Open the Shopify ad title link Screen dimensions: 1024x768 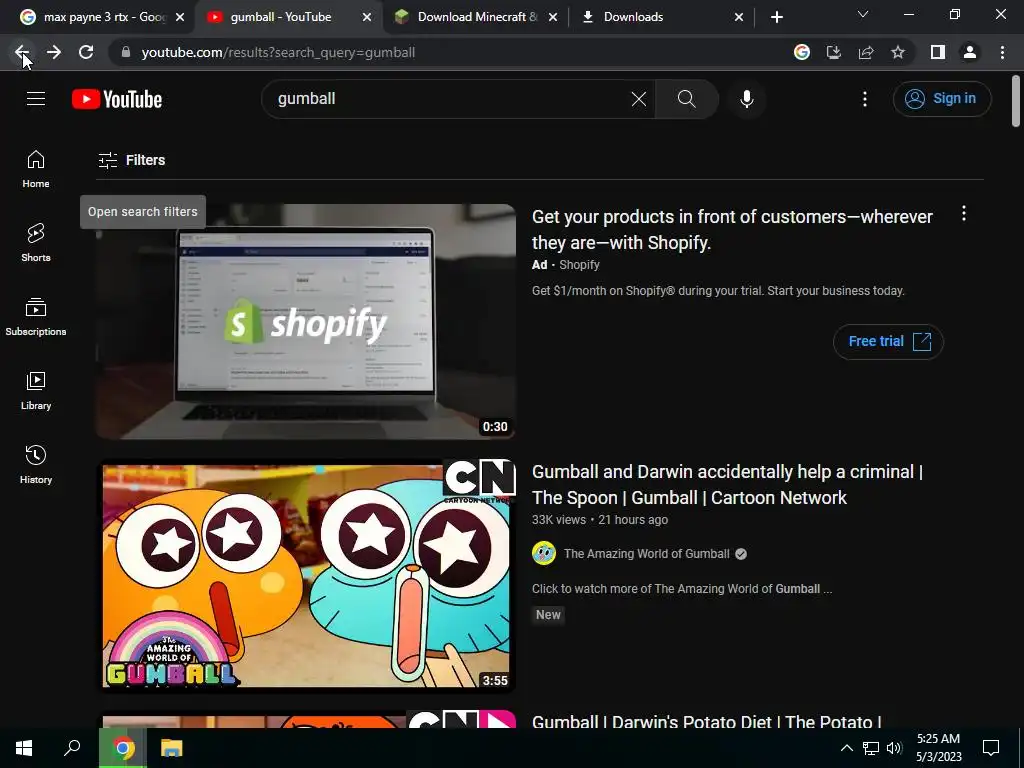tap(732, 229)
